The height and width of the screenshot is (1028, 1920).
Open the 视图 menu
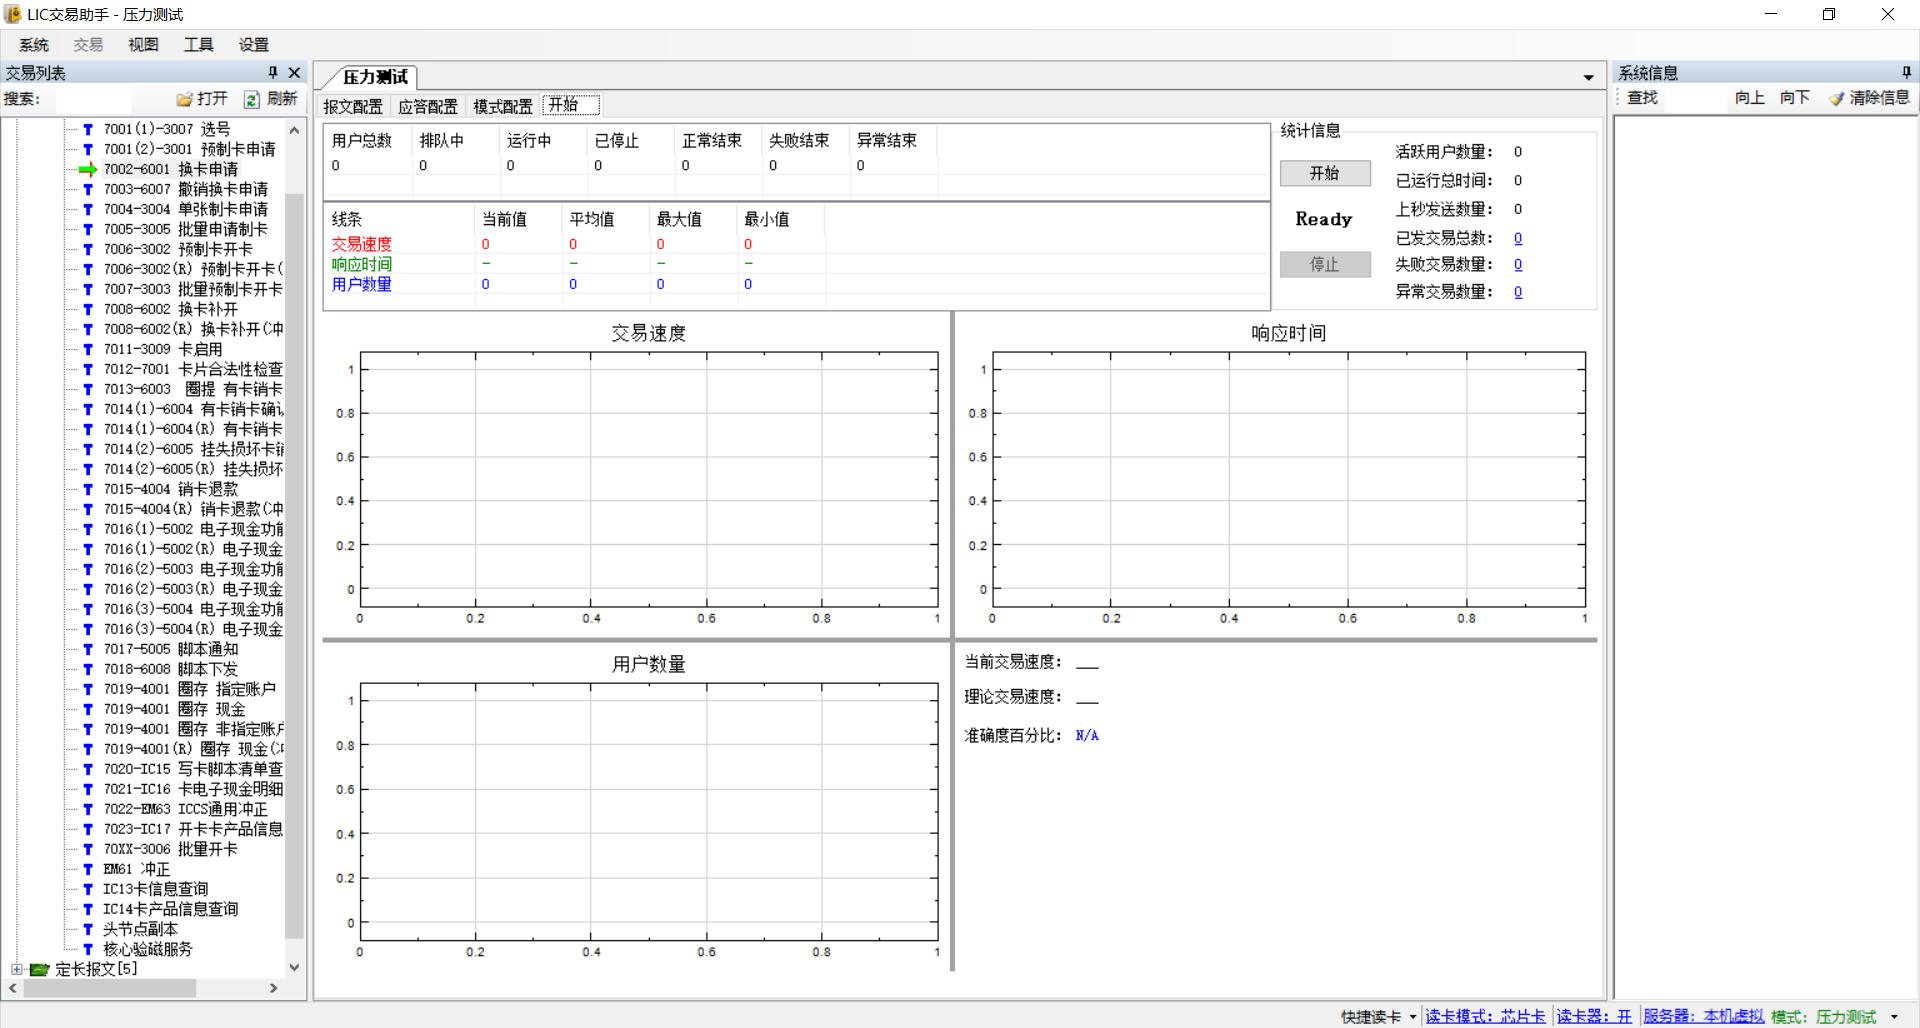(x=143, y=45)
